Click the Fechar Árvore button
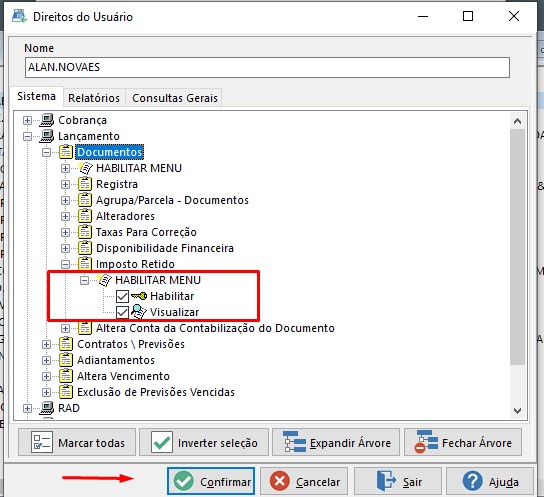 (x=463, y=442)
